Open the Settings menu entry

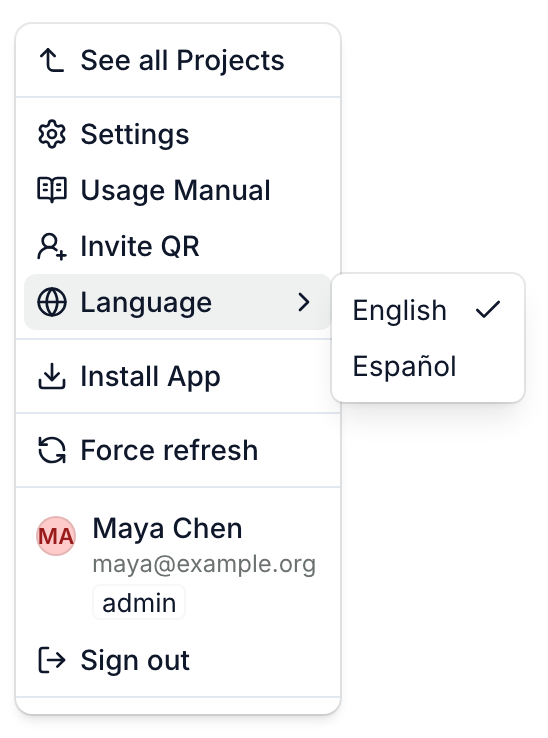coord(178,135)
